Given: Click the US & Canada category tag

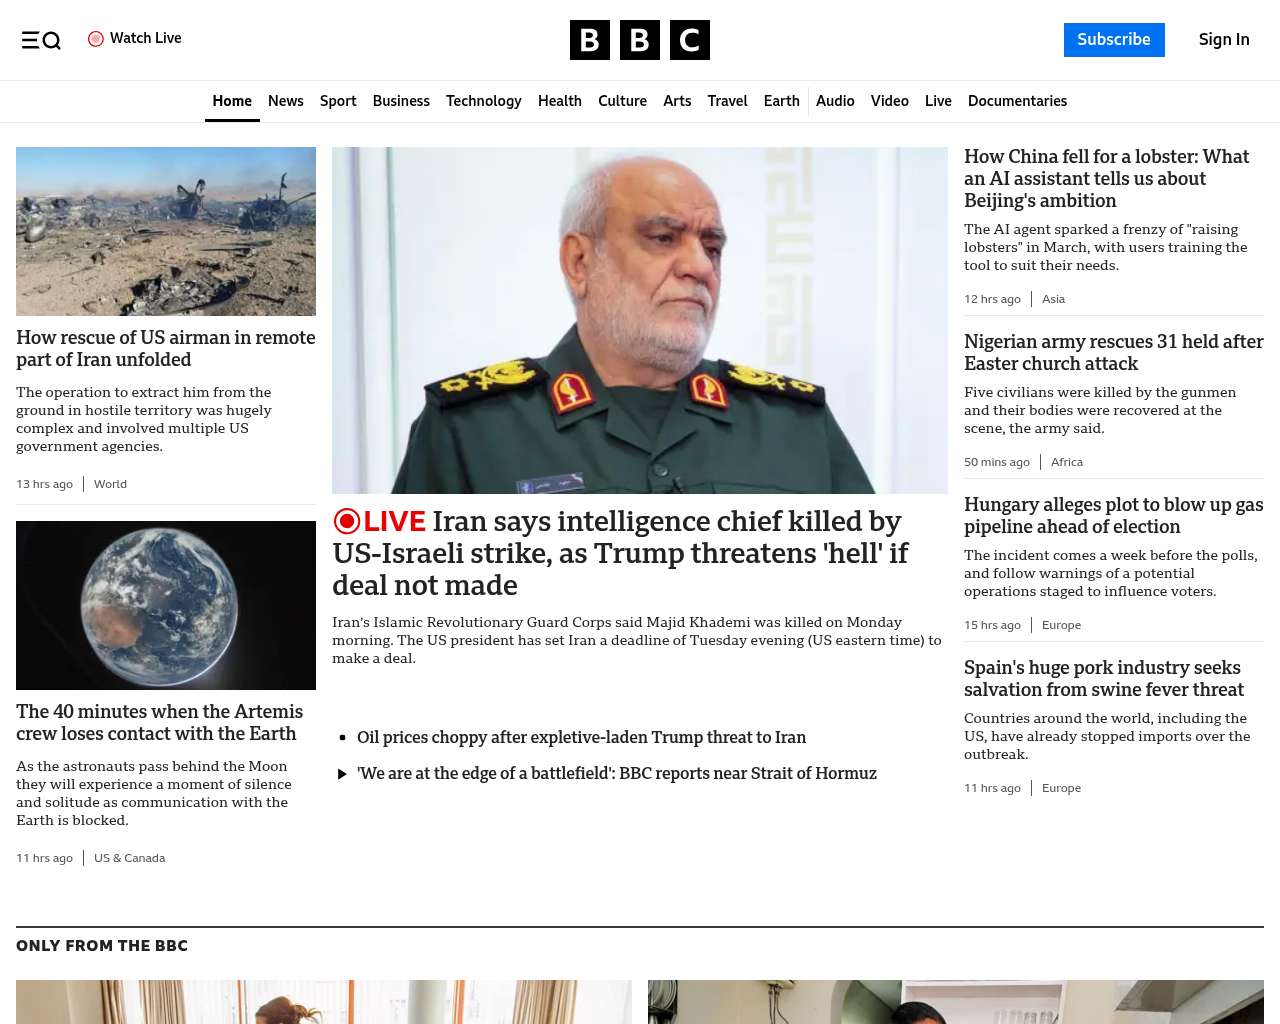Looking at the screenshot, I should point(130,858).
